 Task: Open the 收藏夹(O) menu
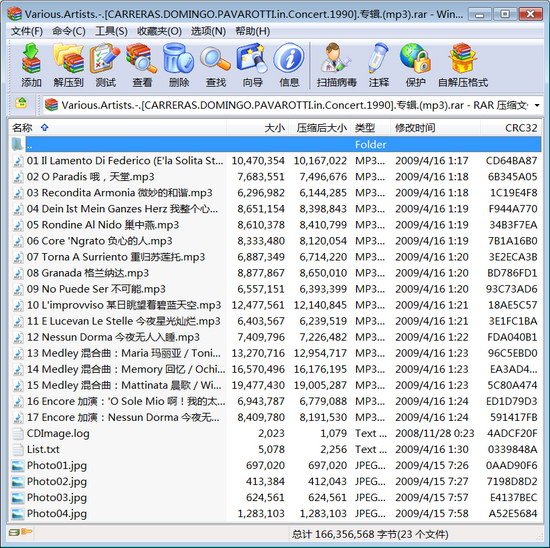[x=159, y=31]
